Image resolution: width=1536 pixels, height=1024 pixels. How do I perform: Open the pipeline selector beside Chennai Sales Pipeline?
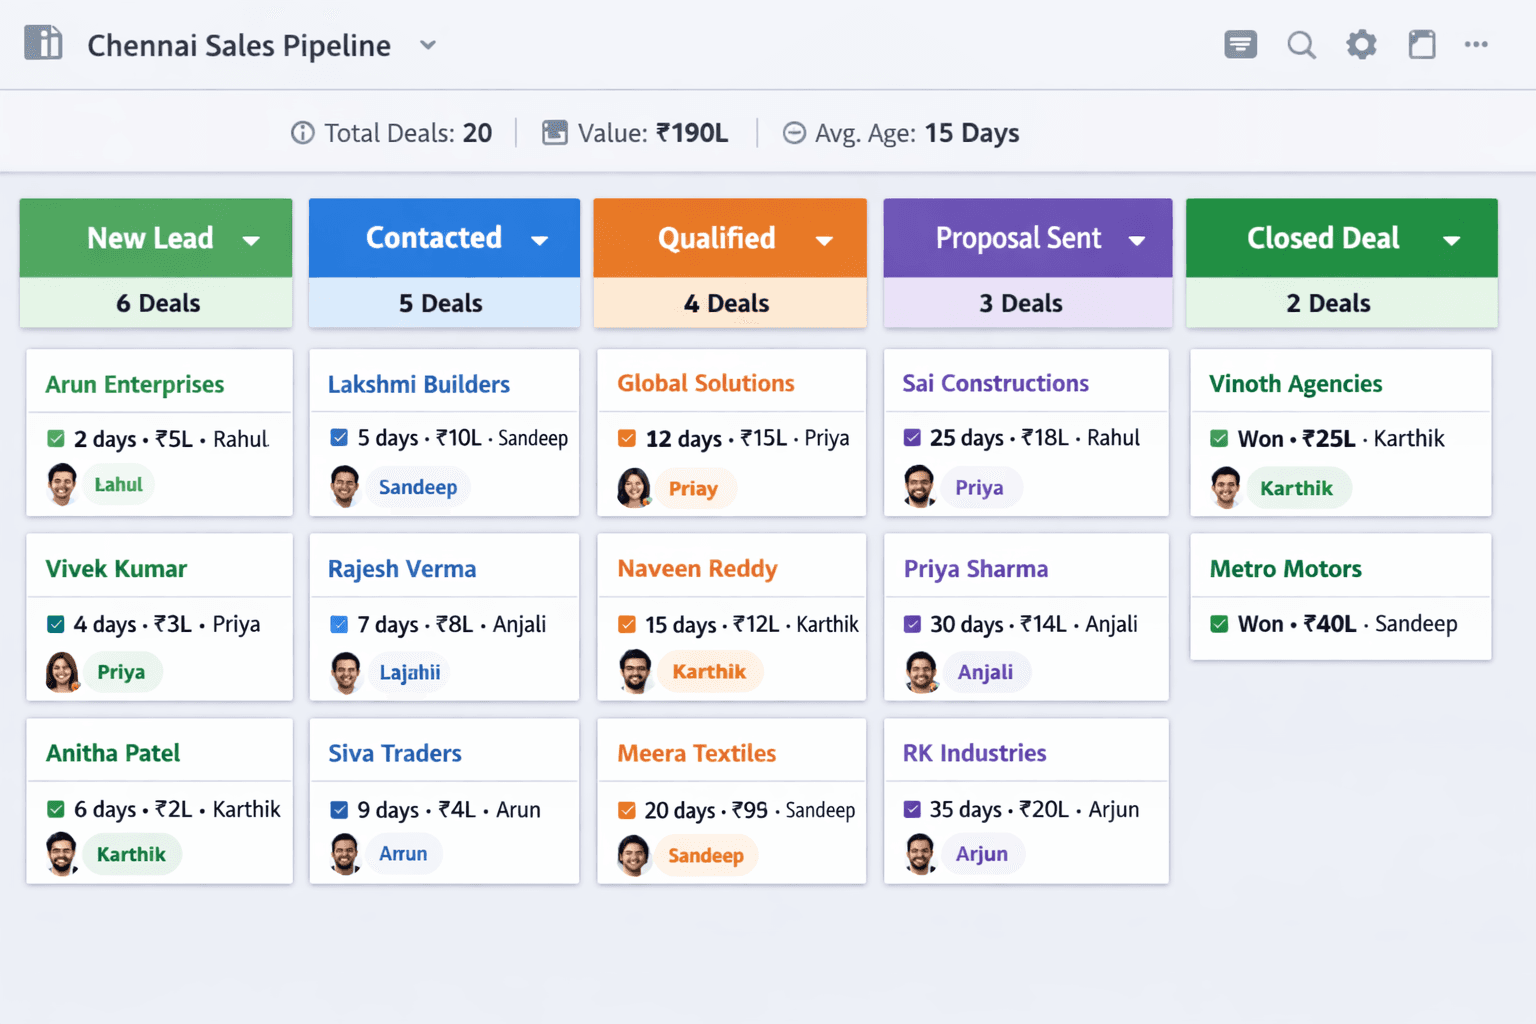(428, 45)
